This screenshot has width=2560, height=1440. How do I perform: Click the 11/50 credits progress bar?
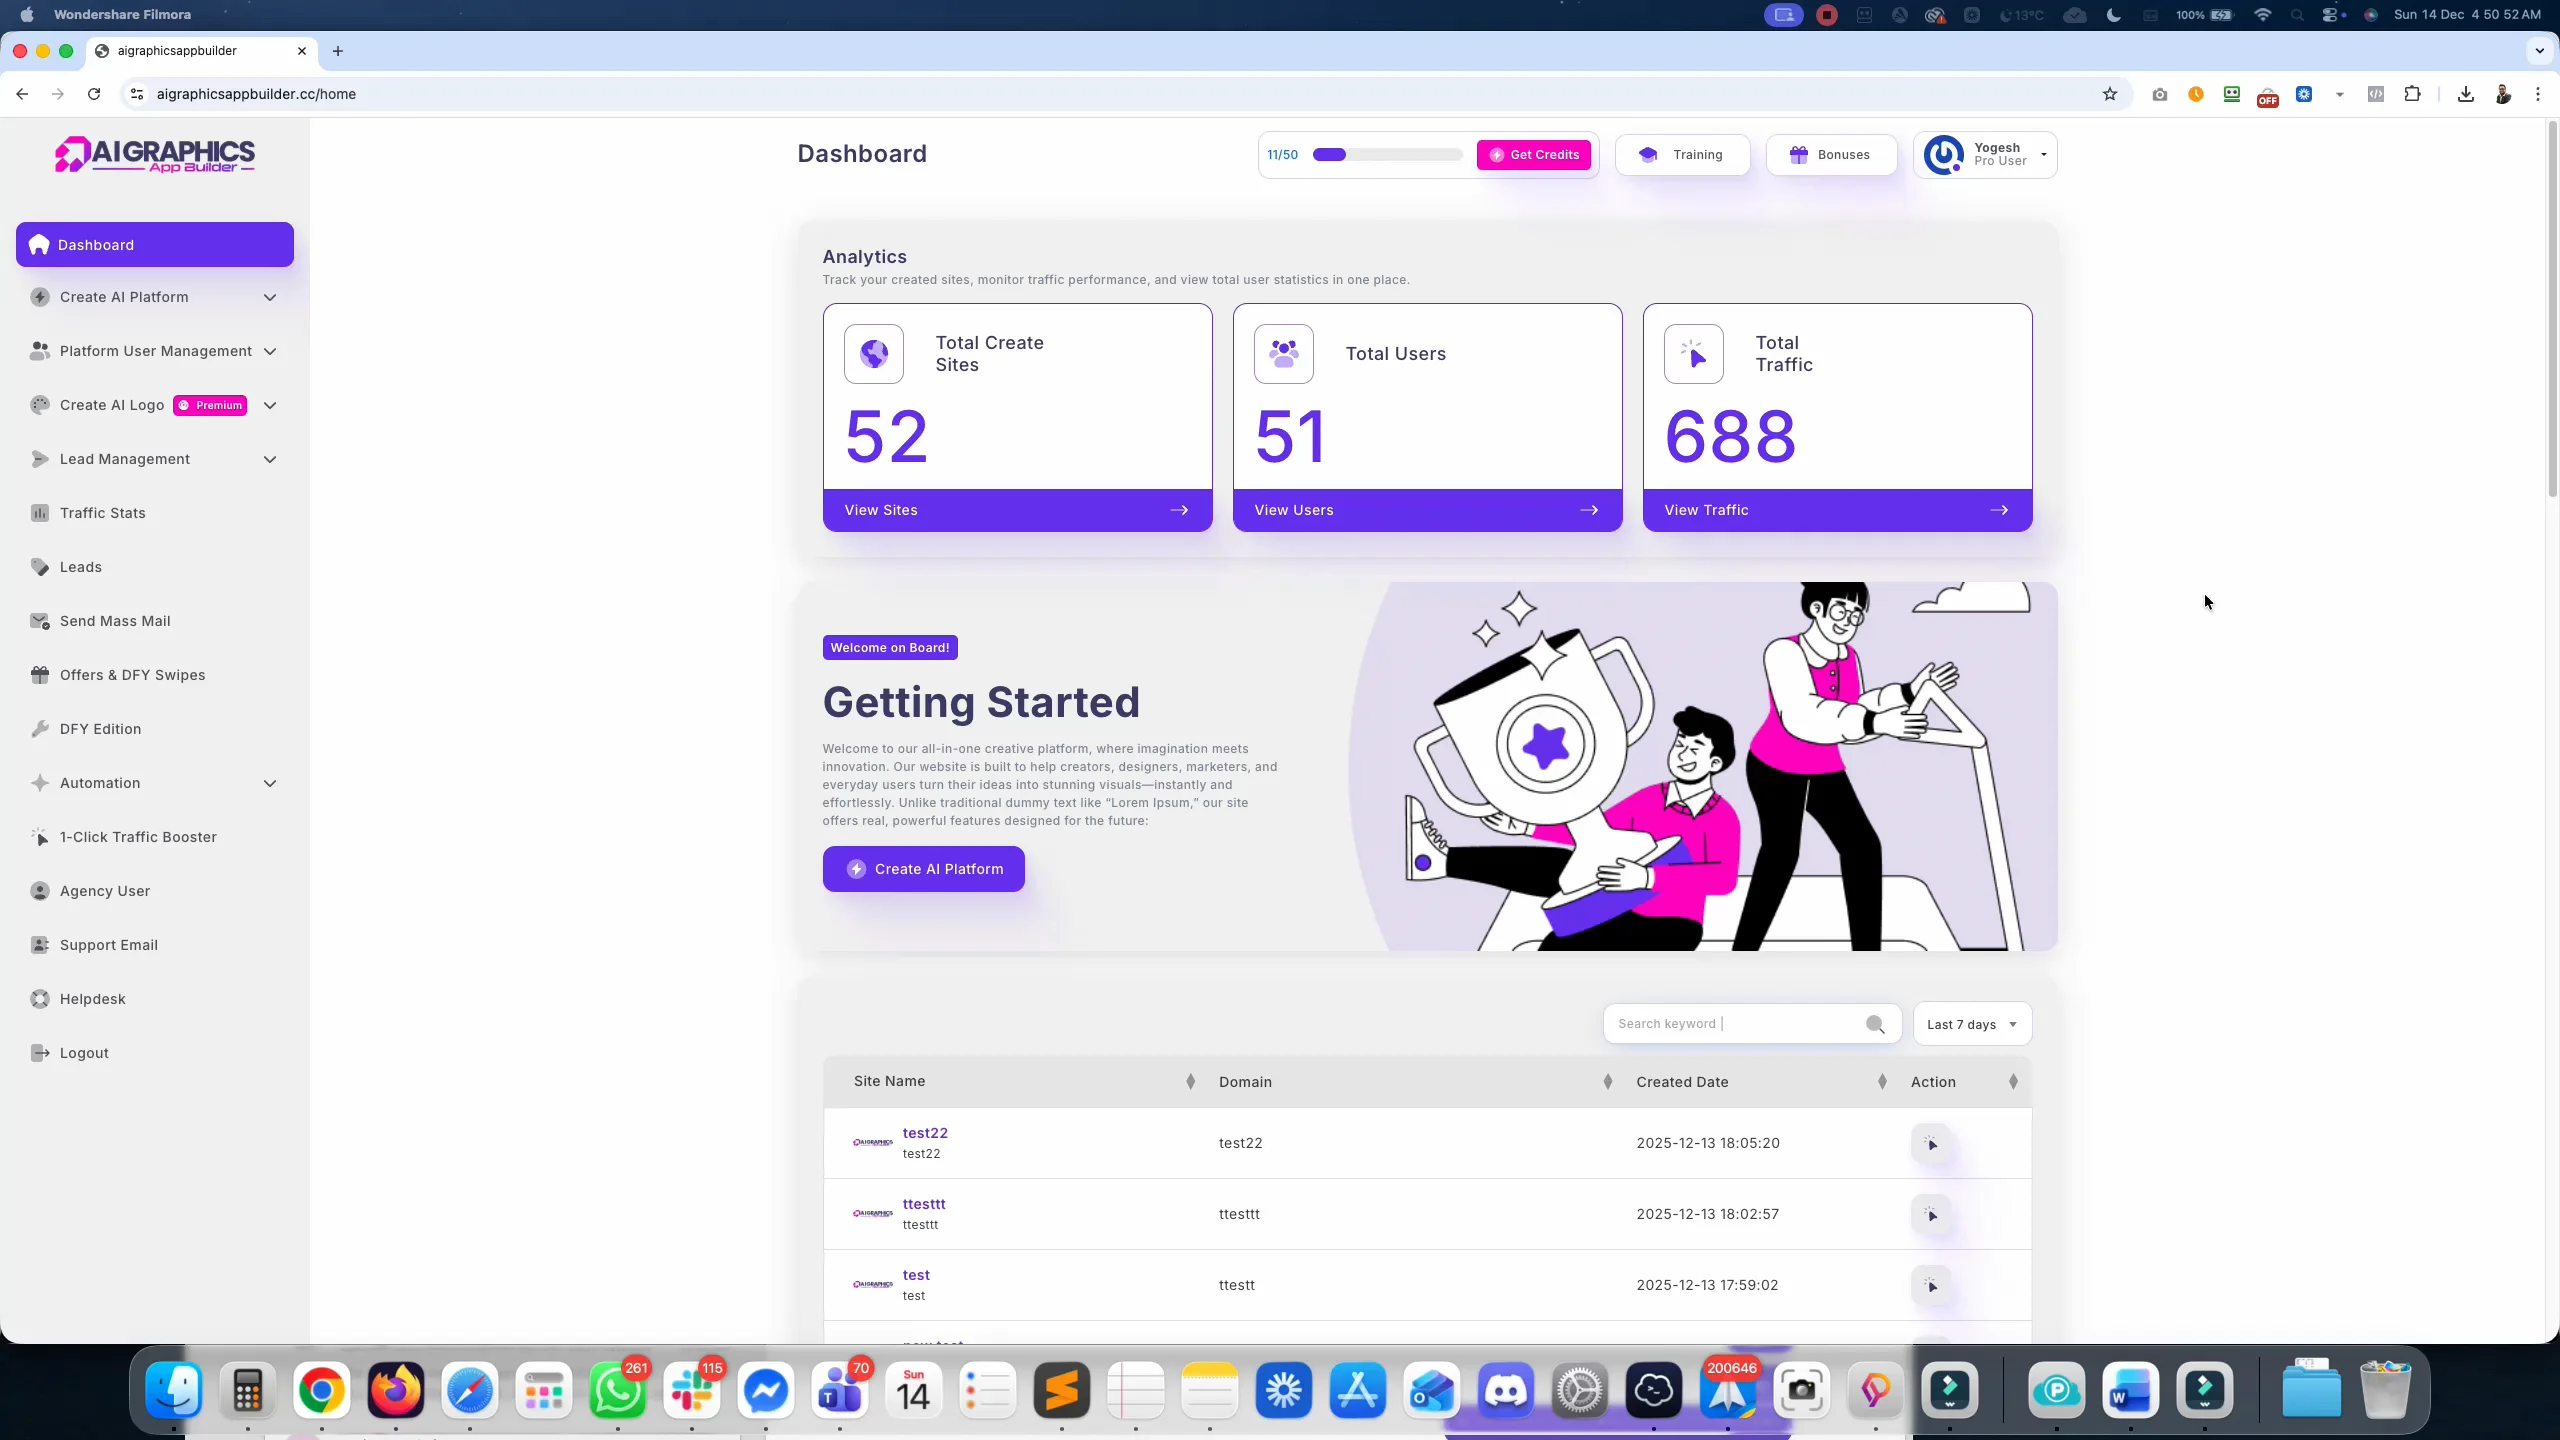coord(1387,155)
